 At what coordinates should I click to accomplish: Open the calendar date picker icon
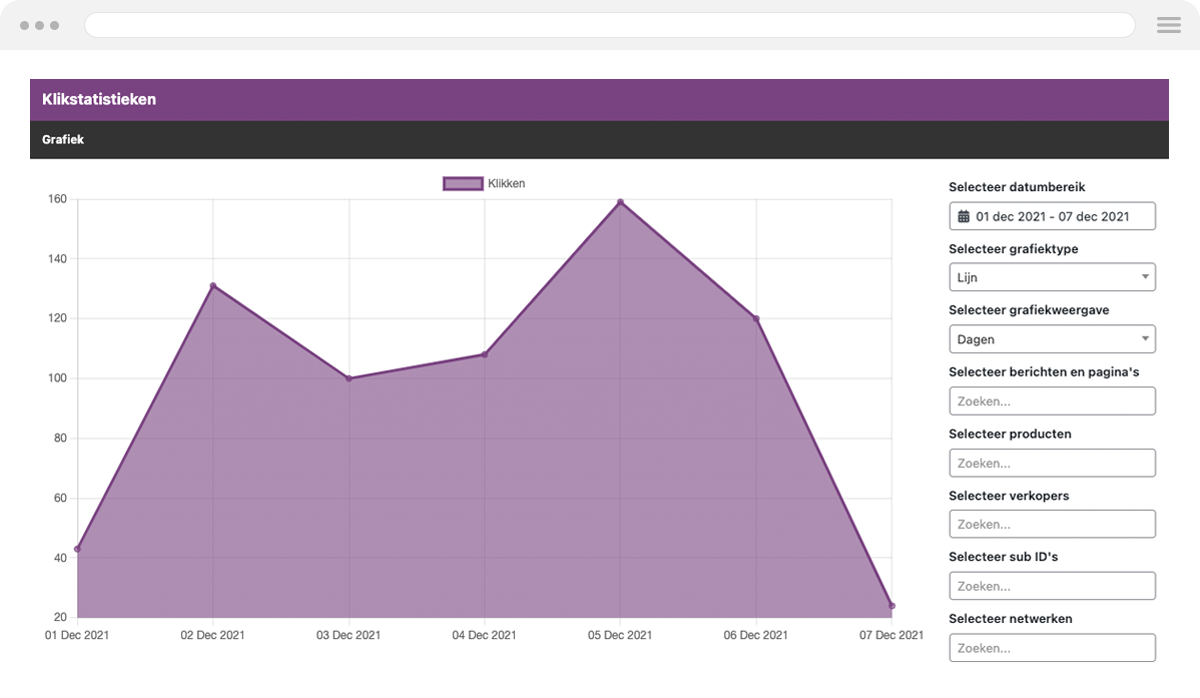pos(962,215)
